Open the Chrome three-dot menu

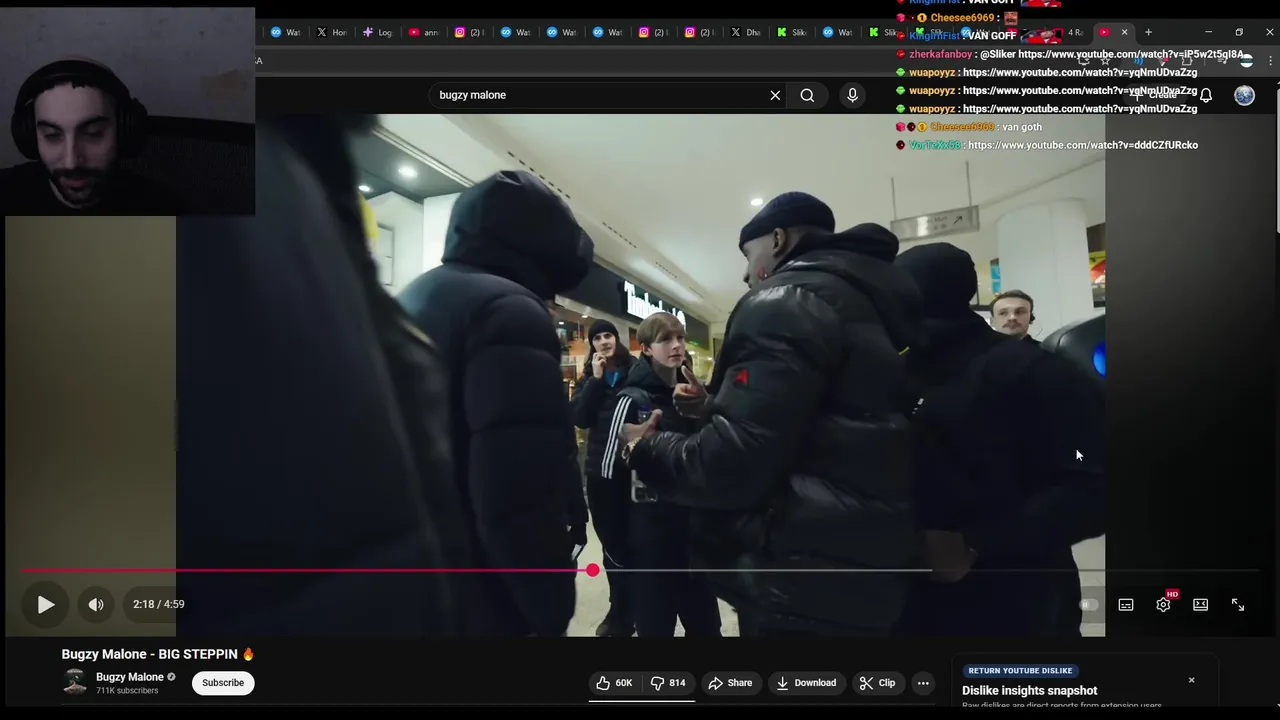[x=1271, y=61]
